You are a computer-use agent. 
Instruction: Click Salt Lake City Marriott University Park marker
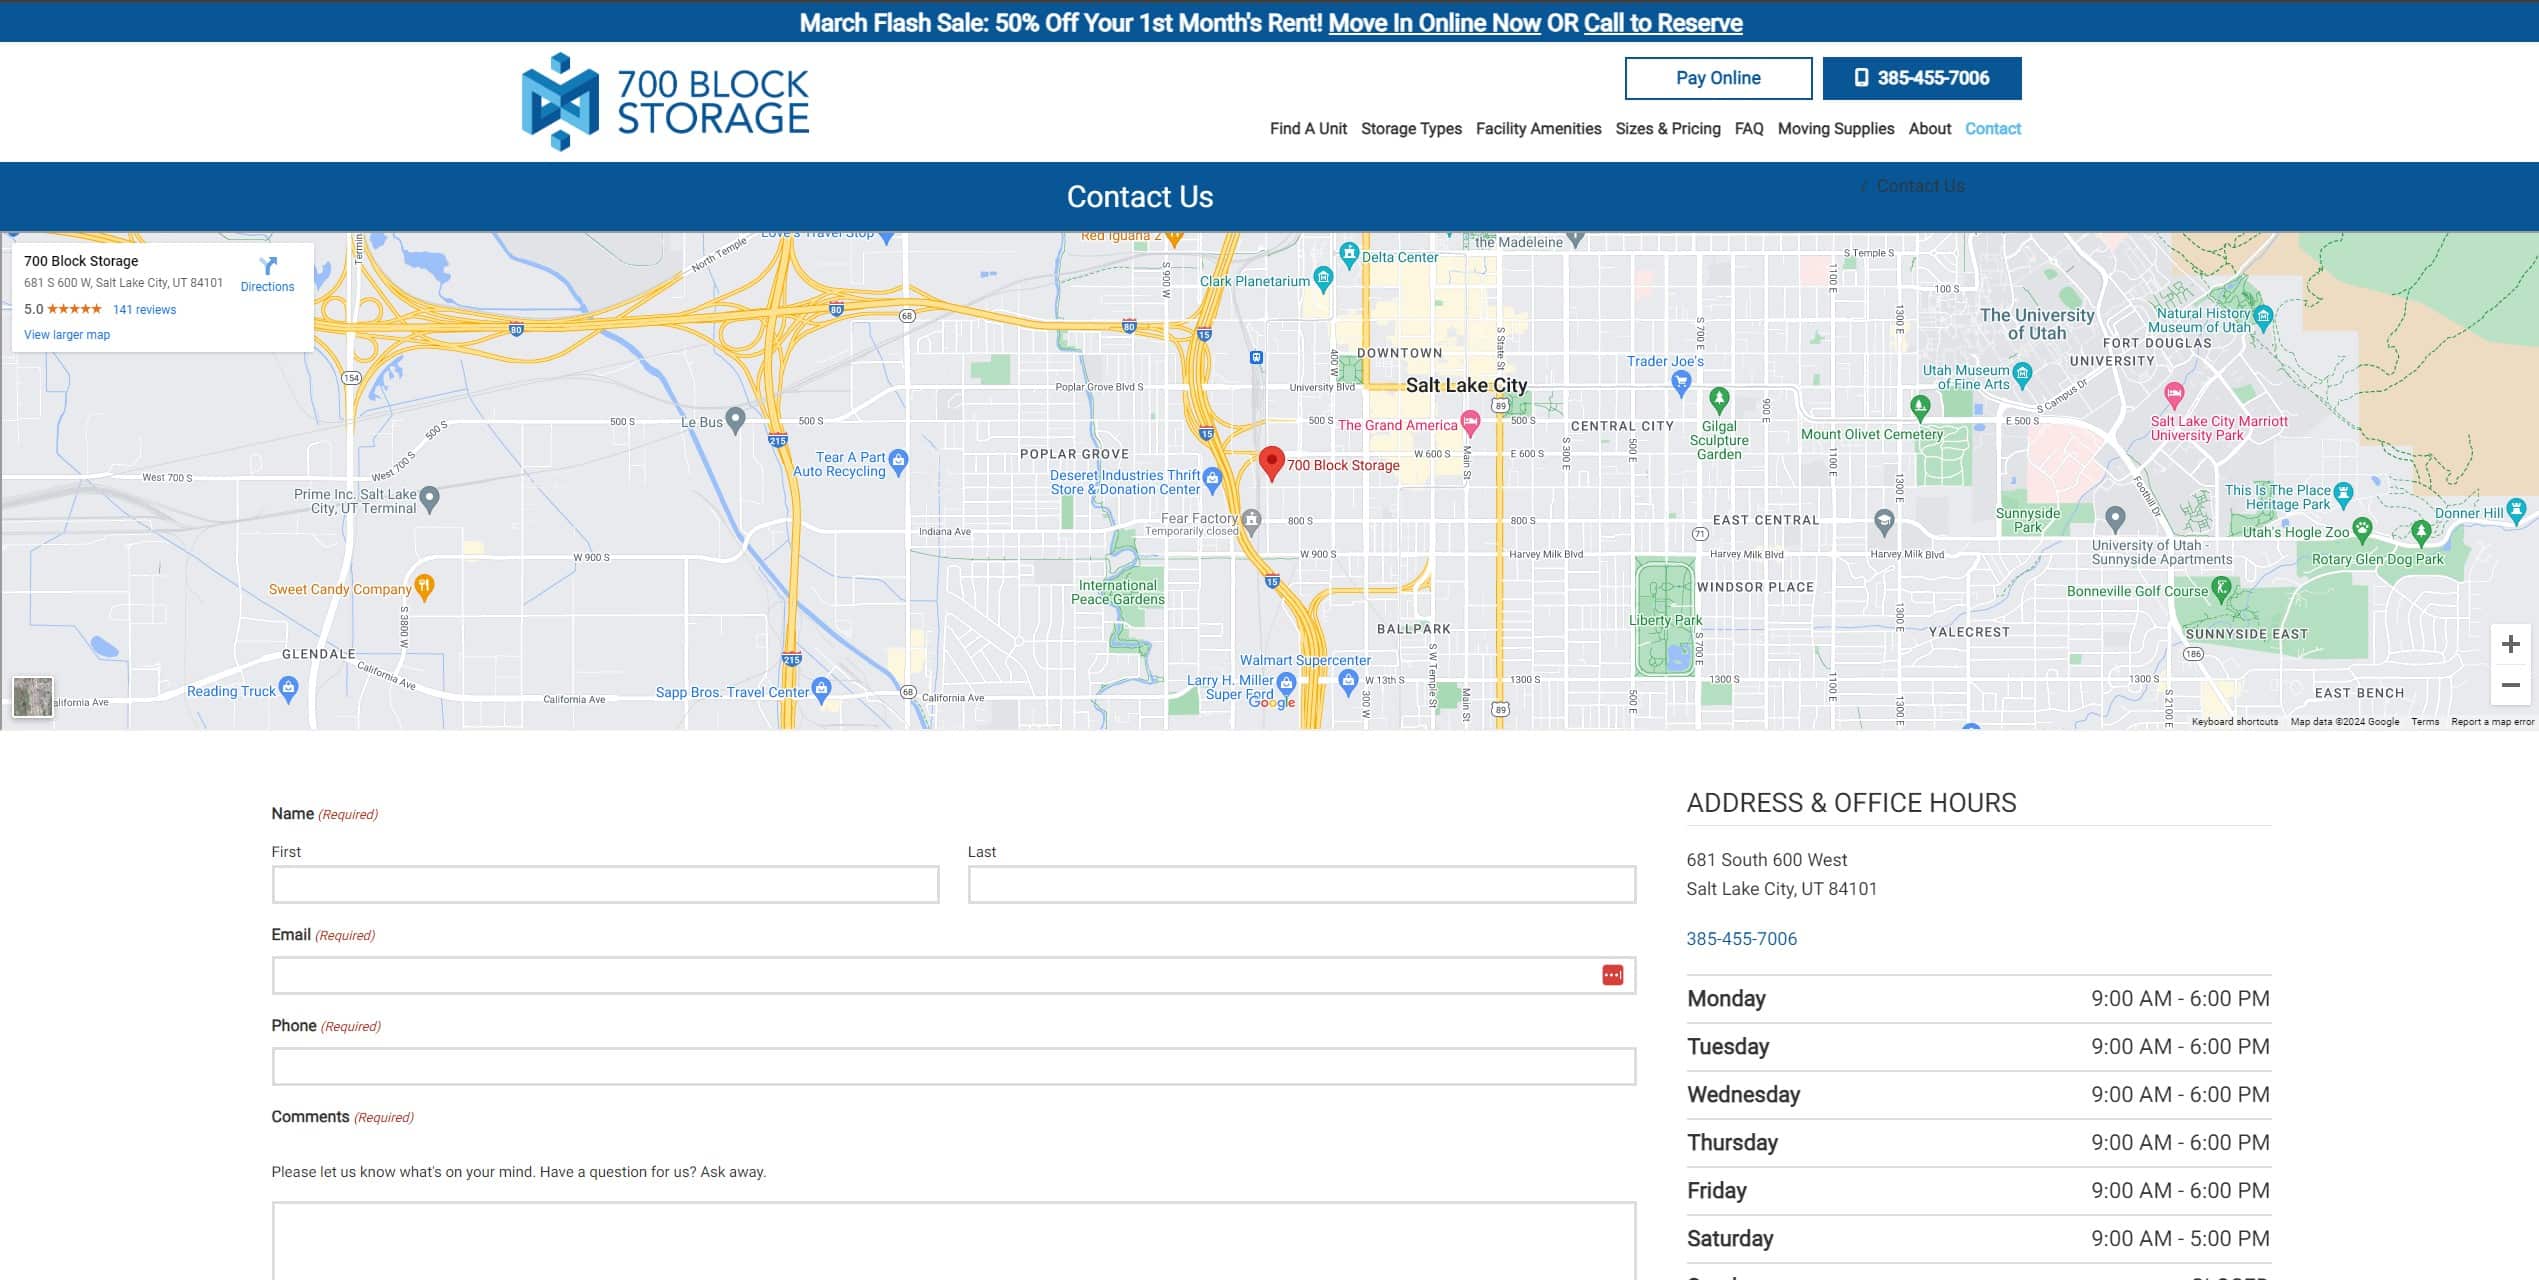tap(2174, 395)
